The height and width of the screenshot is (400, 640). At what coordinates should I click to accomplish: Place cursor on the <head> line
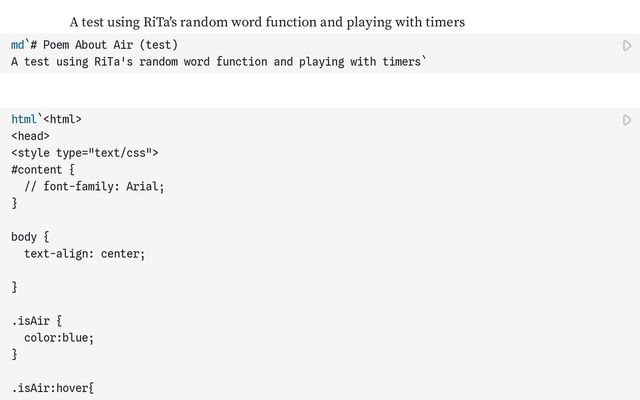point(31,136)
